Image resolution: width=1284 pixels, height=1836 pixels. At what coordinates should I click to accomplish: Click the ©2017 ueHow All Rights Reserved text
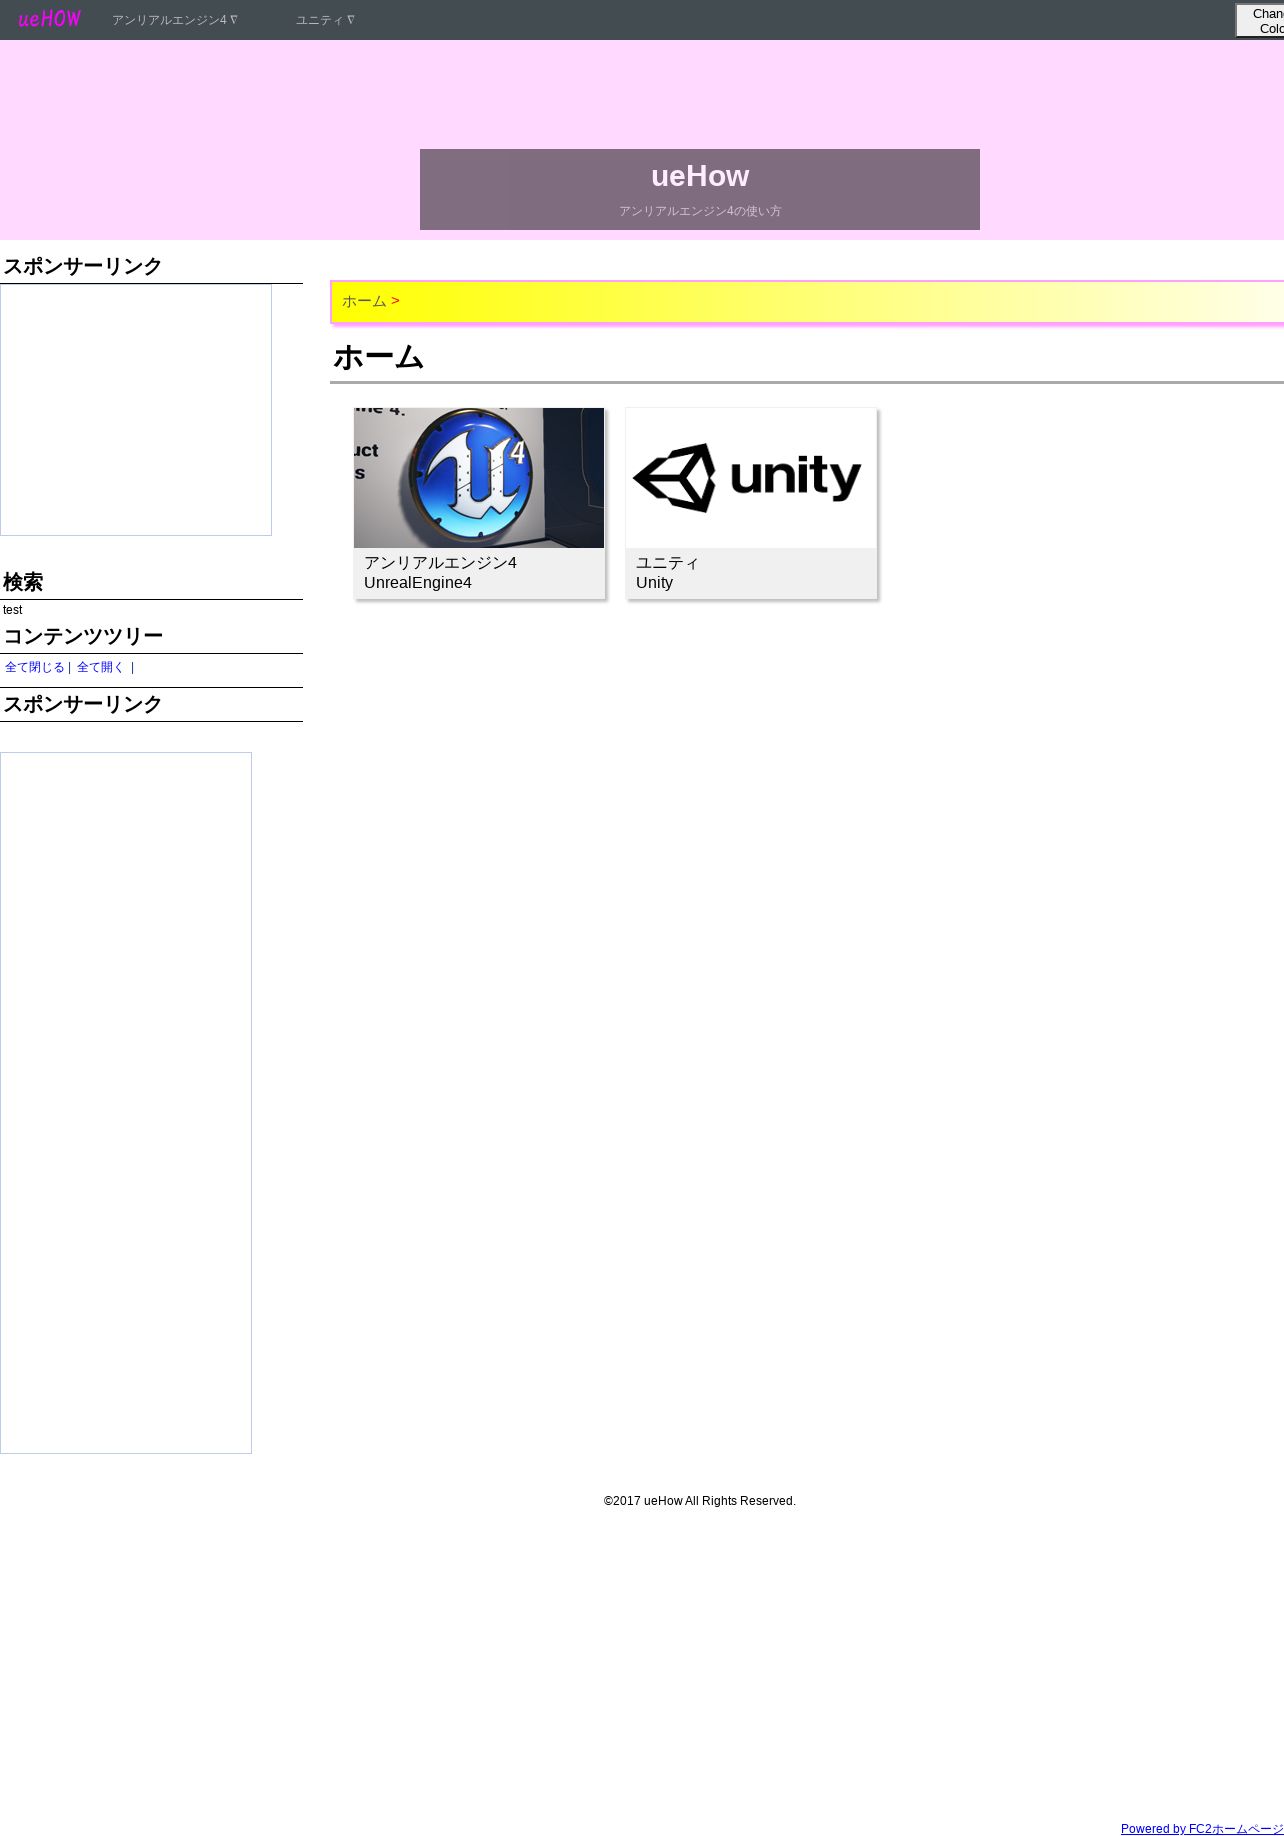700,1501
